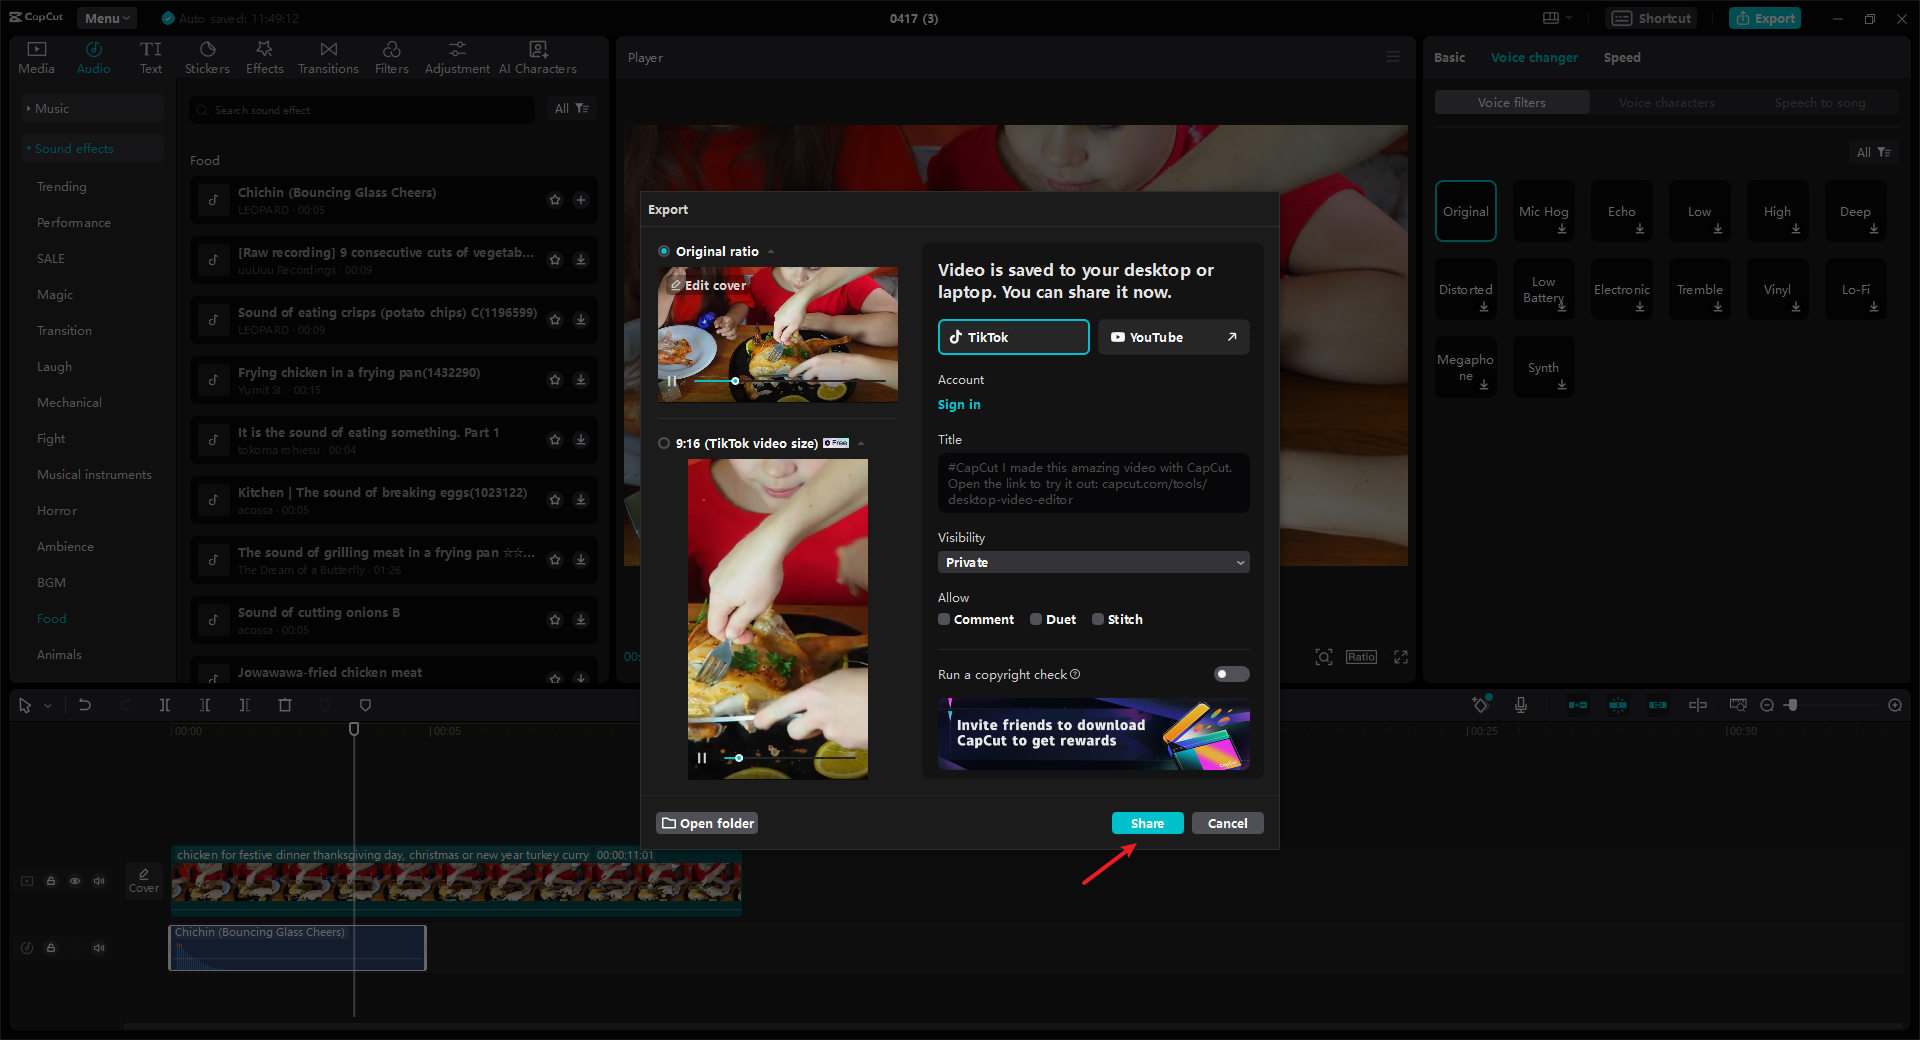Favorite the Chichin sound effect
1920x1040 pixels.
tap(555, 200)
